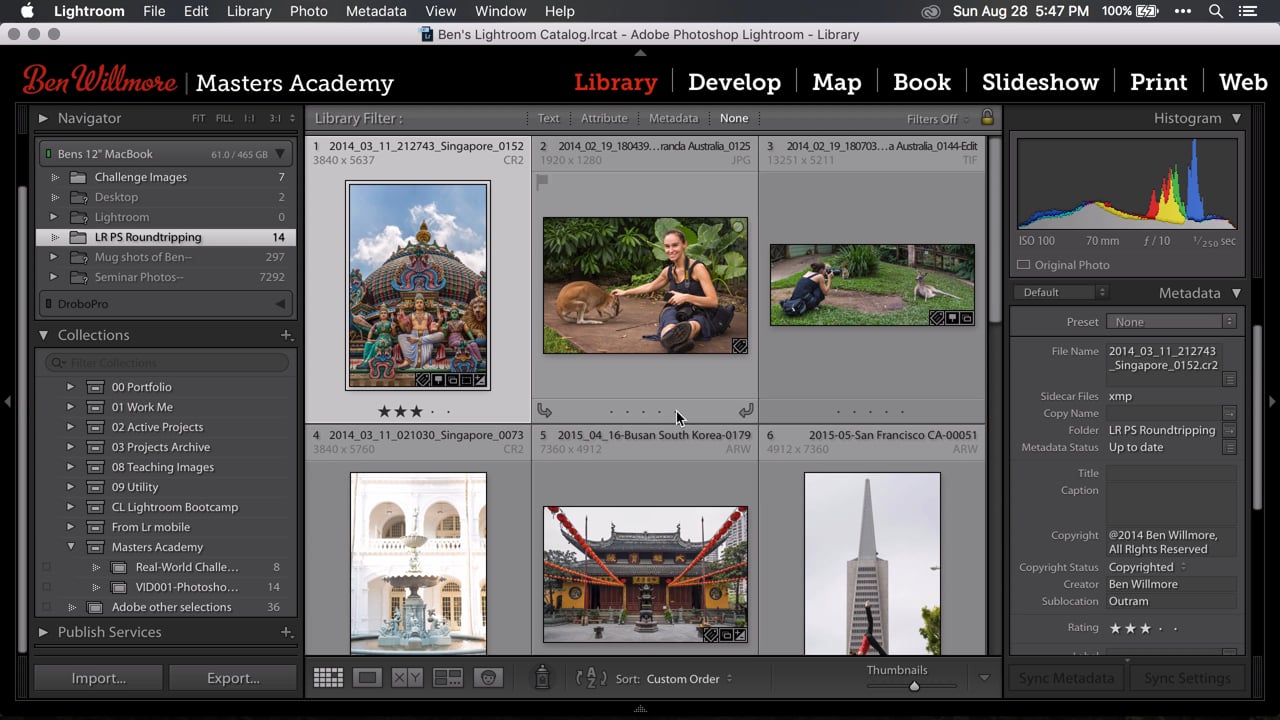Switch to the Map module
The height and width of the screenshot is (720, 1280).
click(837, 82)
